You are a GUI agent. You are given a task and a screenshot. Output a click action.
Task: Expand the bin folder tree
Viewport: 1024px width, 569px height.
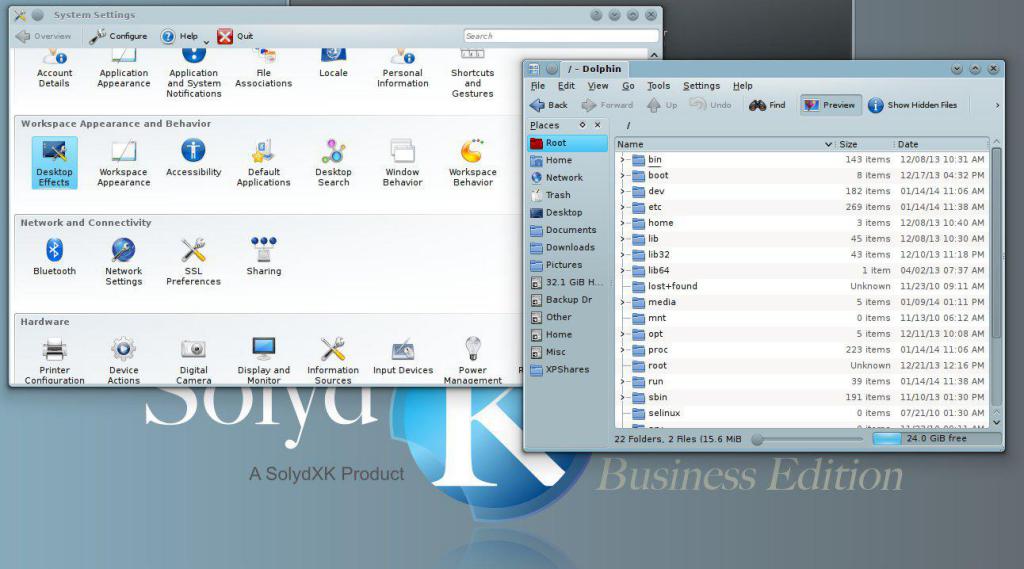click(x=622, y=159)
